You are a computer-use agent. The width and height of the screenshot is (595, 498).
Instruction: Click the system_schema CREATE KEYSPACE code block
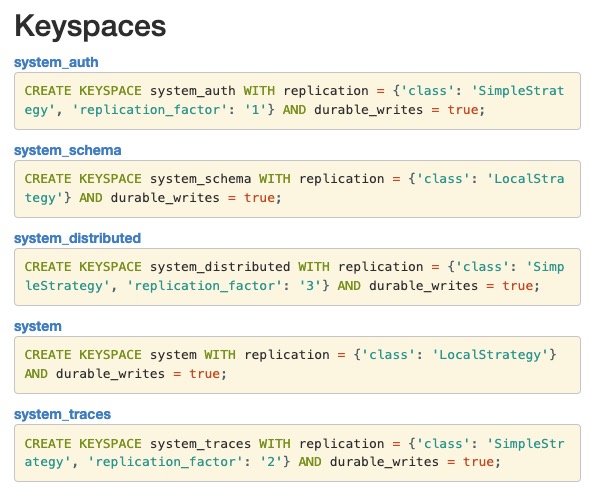click(297, 189)
